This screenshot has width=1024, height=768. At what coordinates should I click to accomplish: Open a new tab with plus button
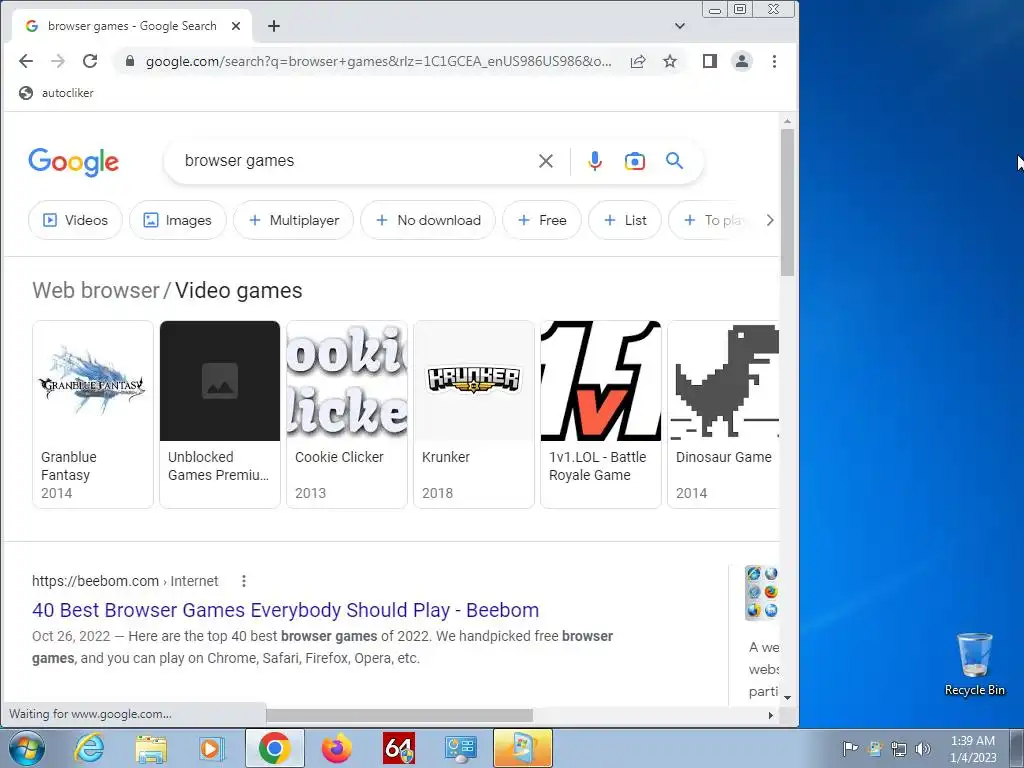click(x=274, y=26)
